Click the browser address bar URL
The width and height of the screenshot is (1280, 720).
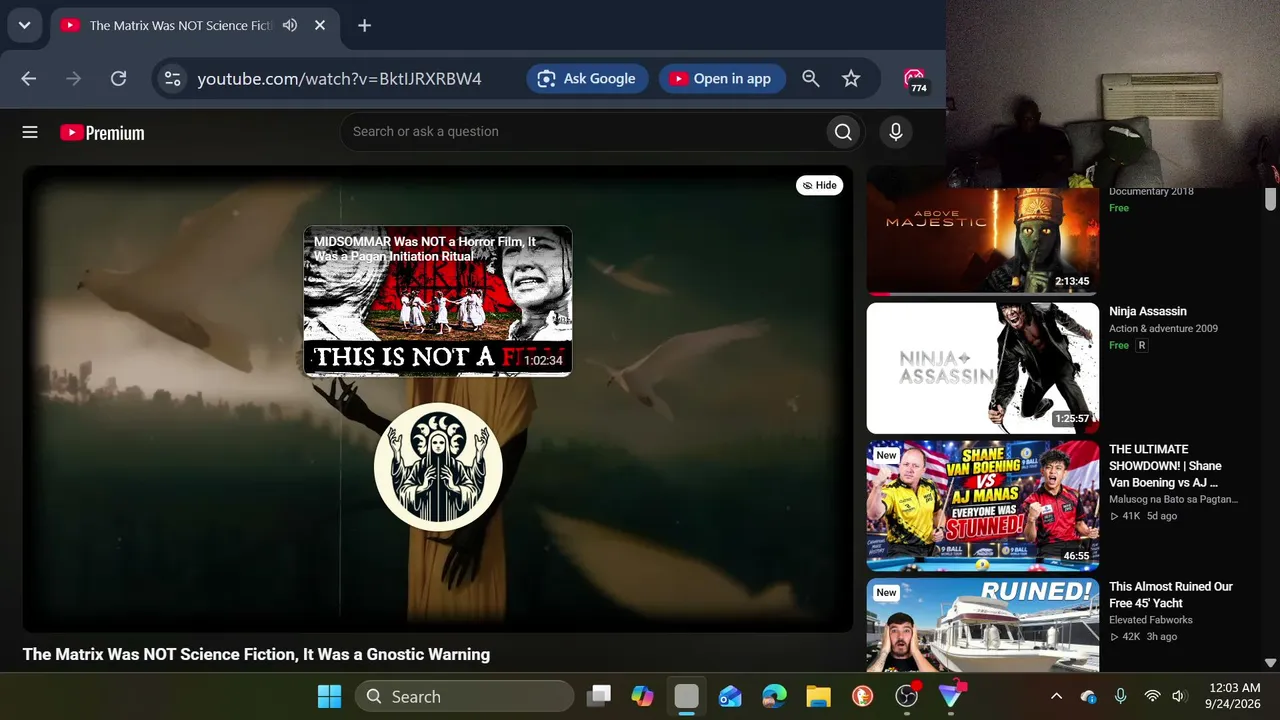pyautogui.click(x=339, y=78)
